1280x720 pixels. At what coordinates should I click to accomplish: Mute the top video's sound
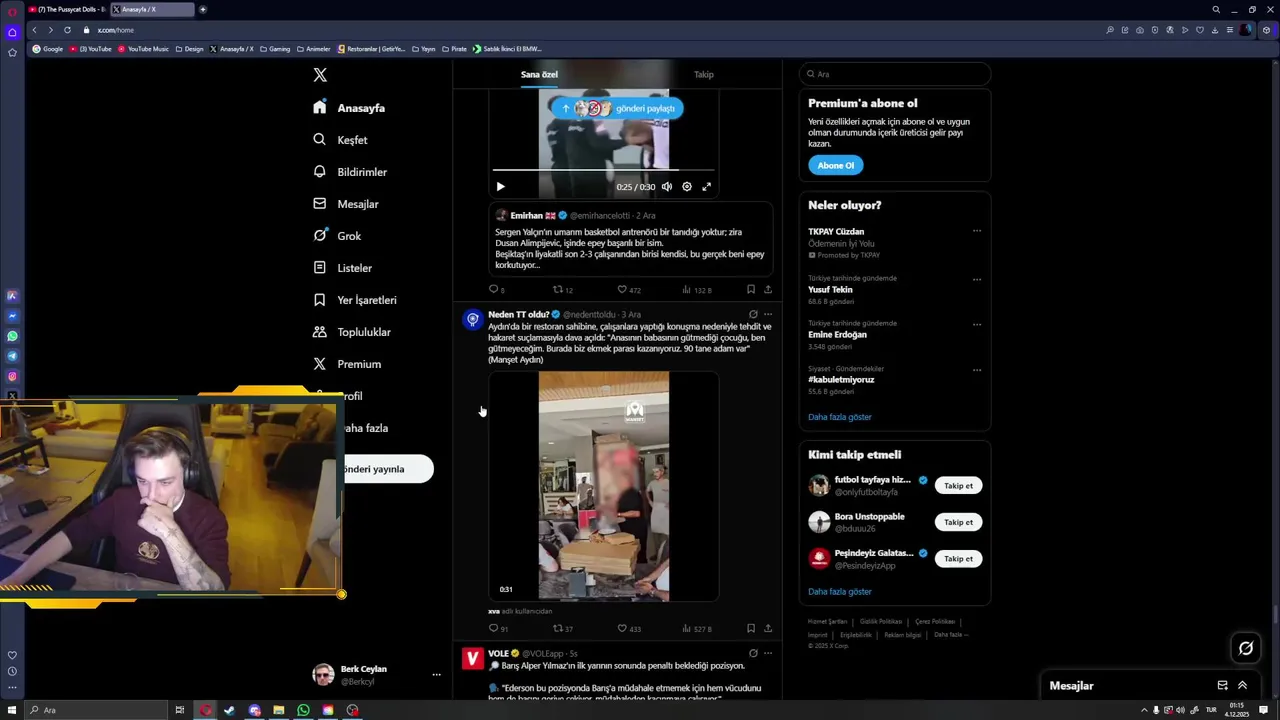[x=667, y=187]
